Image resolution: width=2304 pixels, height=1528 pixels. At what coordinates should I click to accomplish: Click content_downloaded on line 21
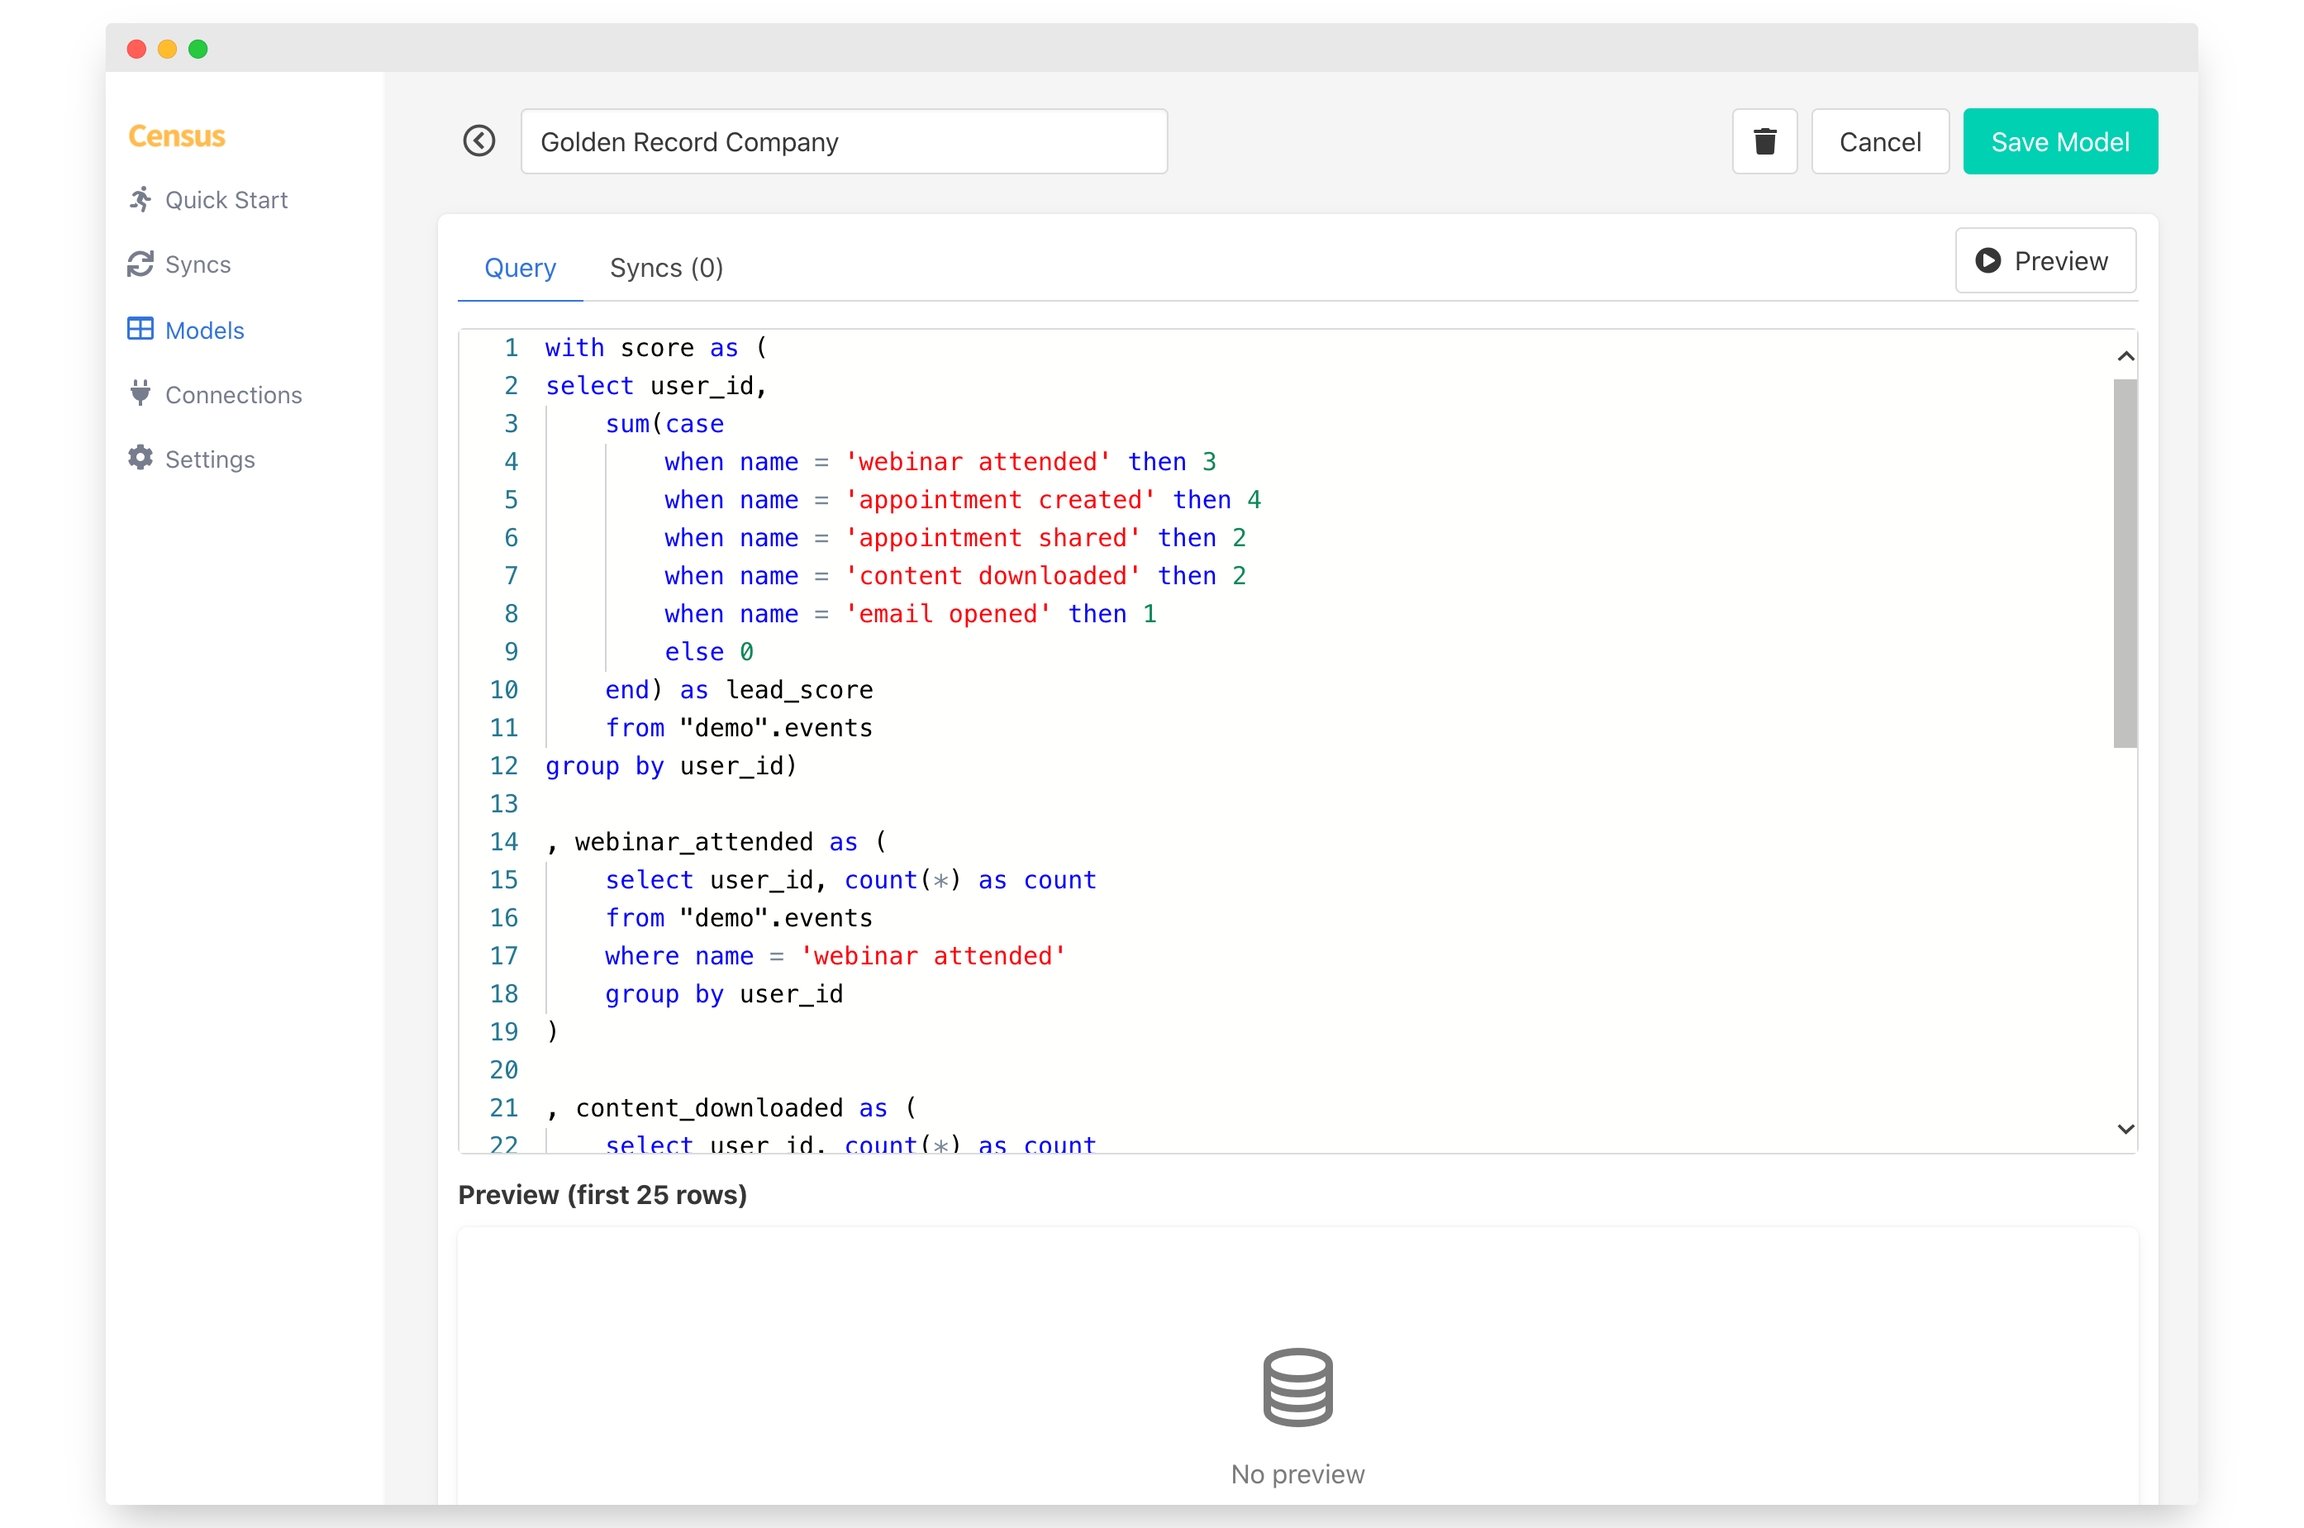[709, 1108]
